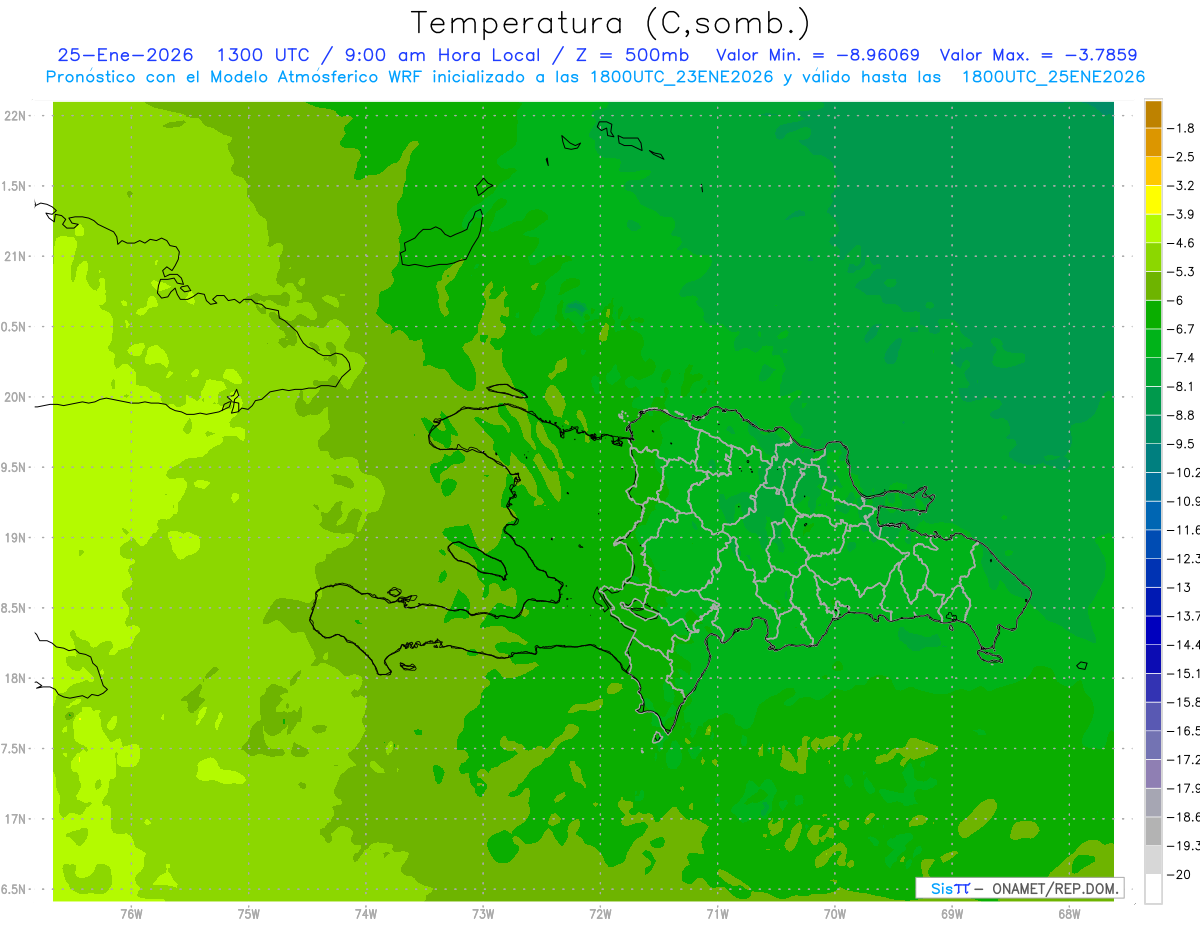Click the '72W' longitude label

(600, 914)
